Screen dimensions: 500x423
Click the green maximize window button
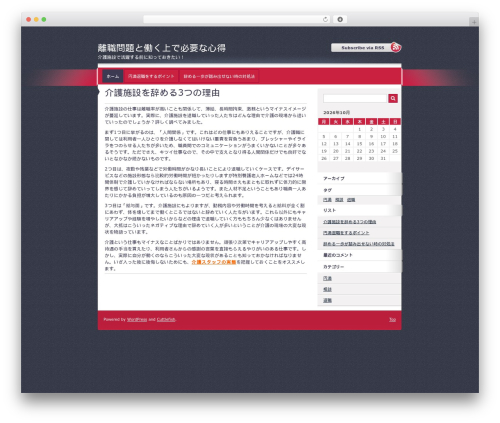[44, 19]
